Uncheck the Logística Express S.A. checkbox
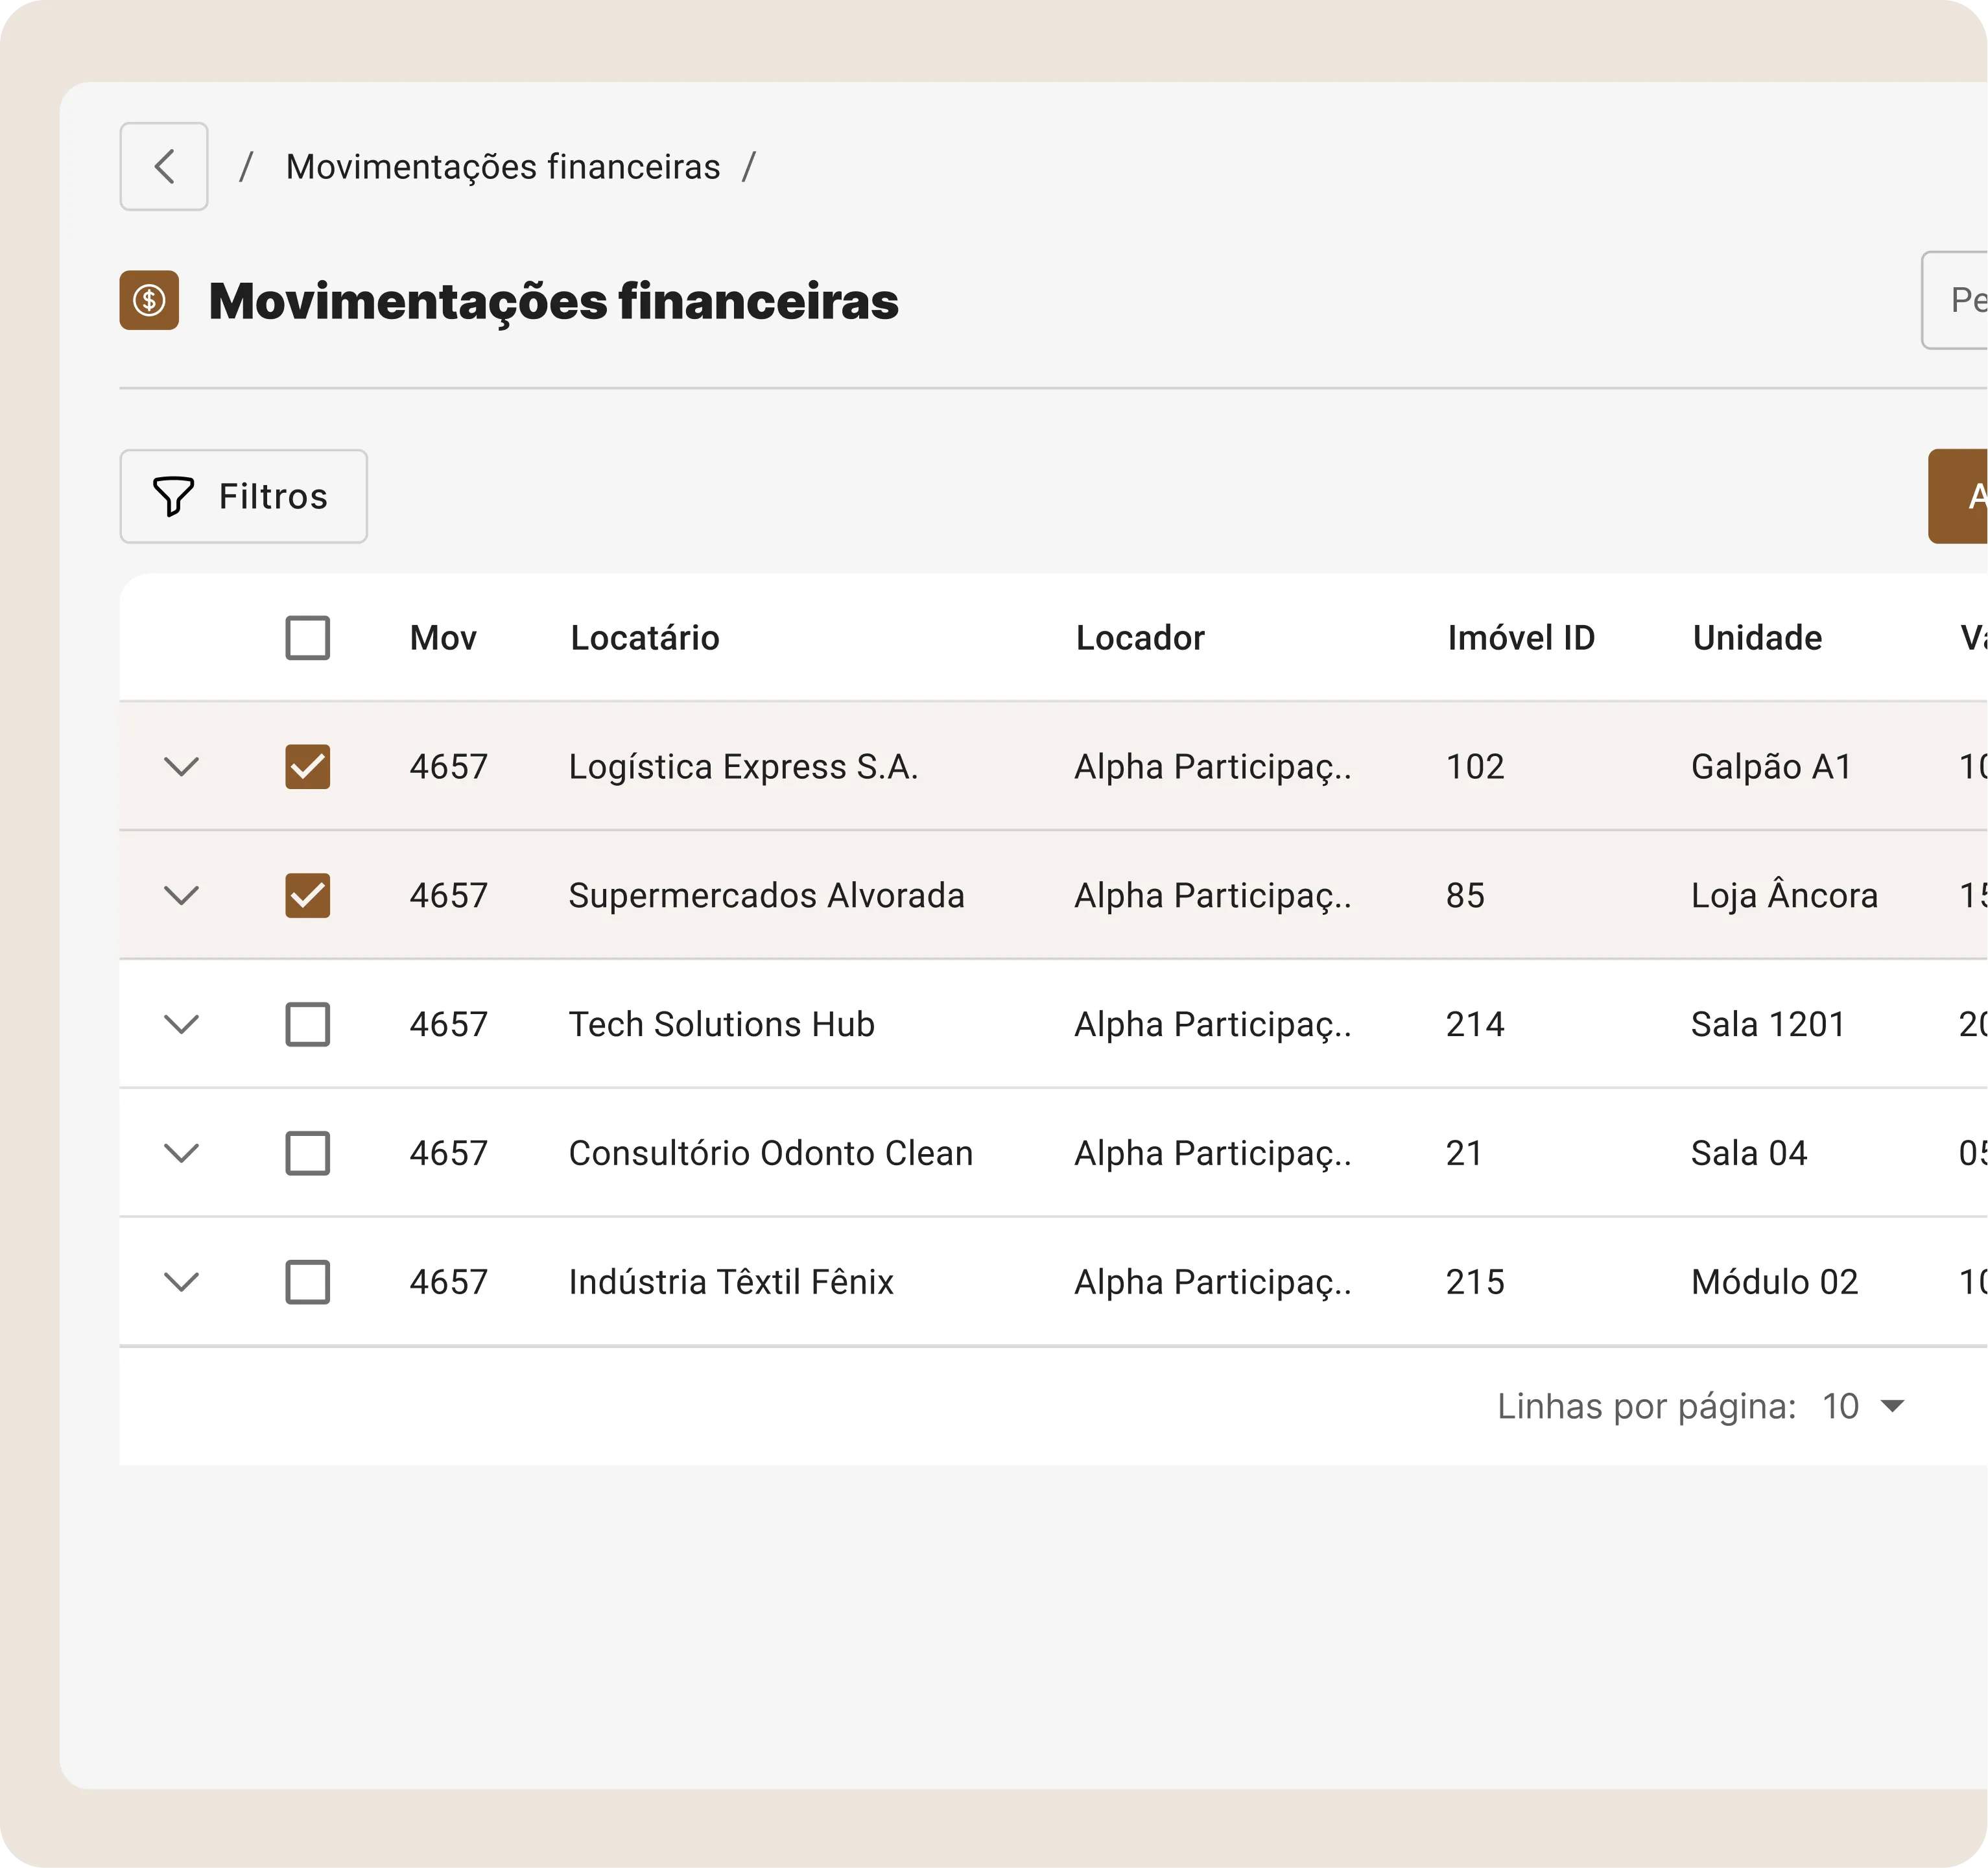Image resolution: width=1988 pixels, height=1868 pixels. (307, 767)
